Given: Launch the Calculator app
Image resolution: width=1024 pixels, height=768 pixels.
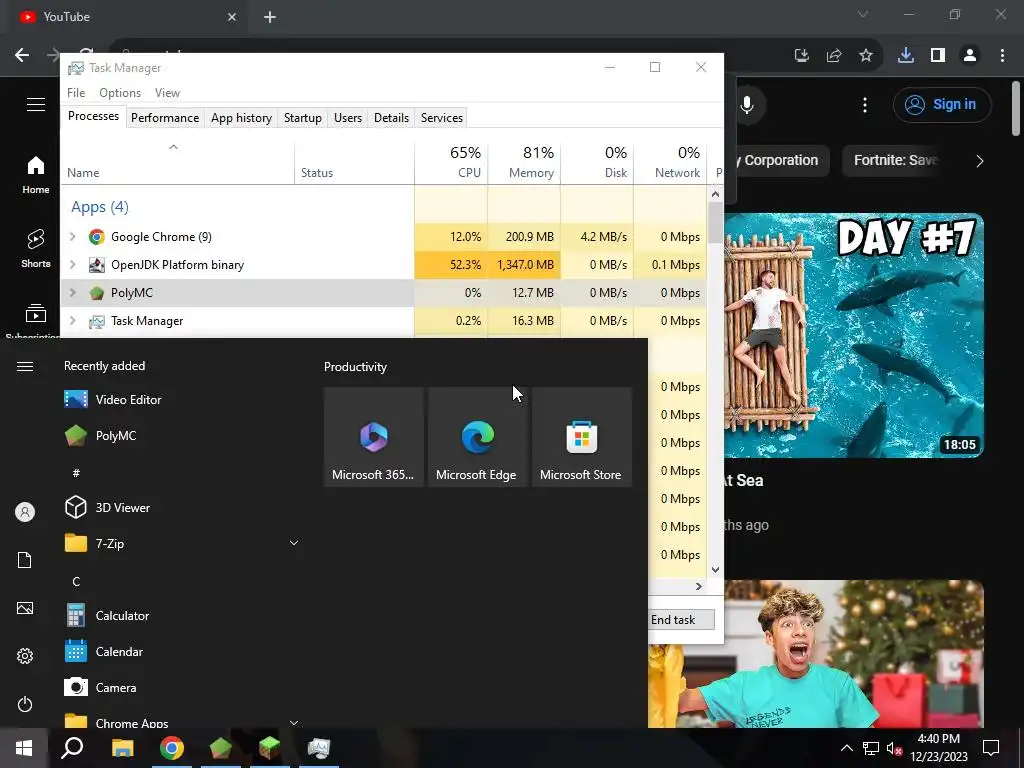Looking at the screenshot, I should coord(106,616).
